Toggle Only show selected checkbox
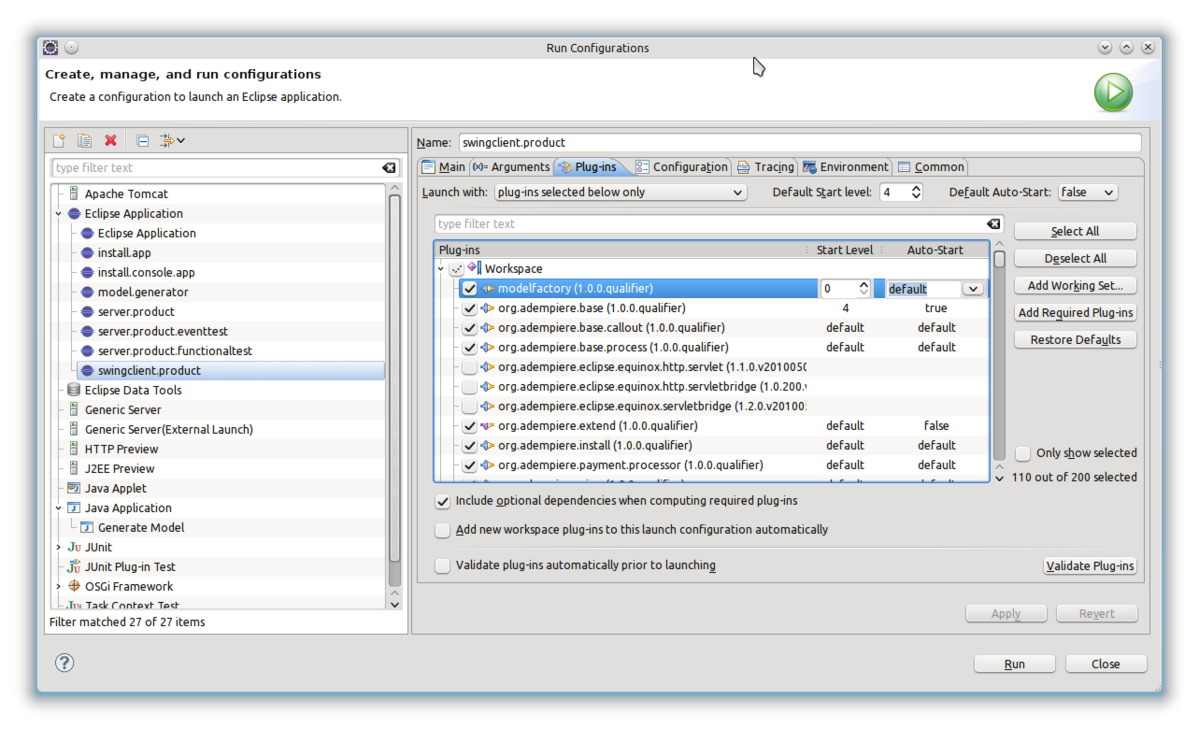The image size is (1199, 729). tap(1023, 453)
